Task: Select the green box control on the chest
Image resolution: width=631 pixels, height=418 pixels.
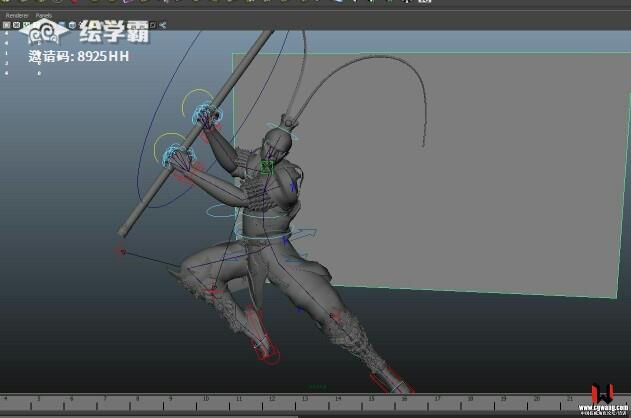Action: pos(266,168)
